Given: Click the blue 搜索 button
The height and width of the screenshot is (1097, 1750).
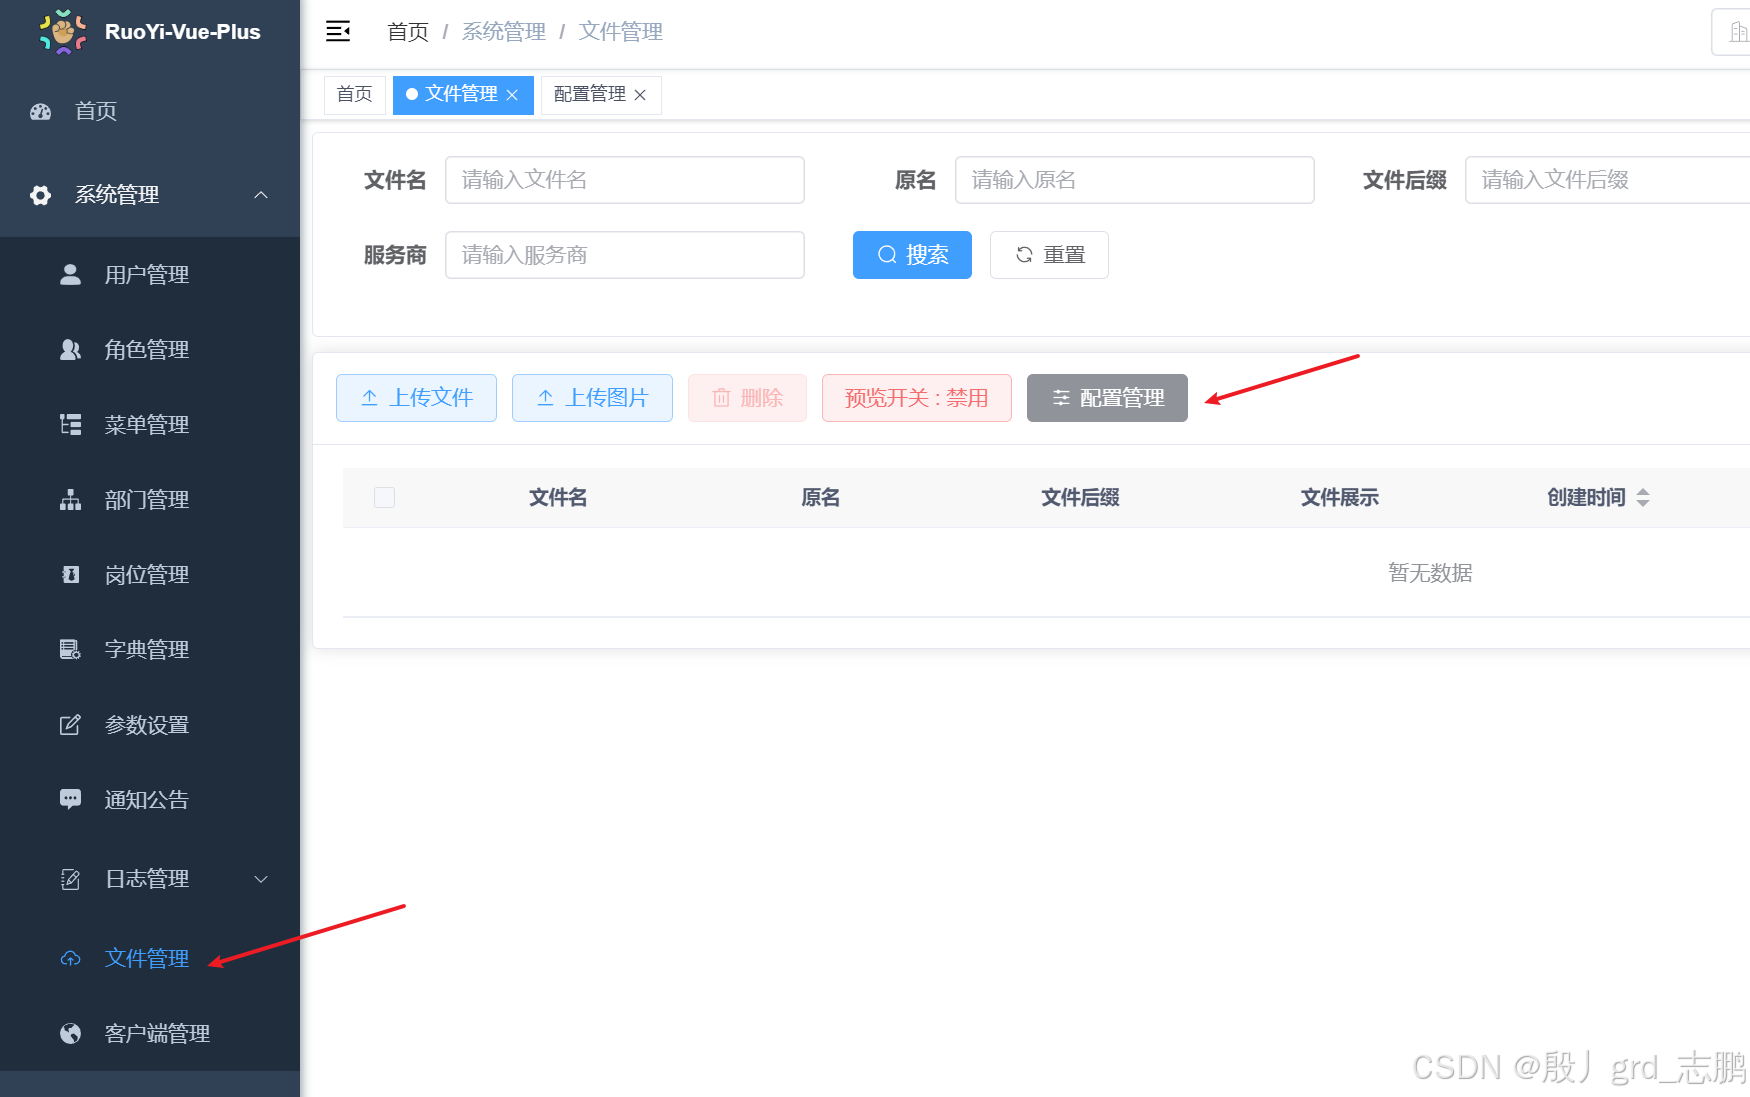Looking at the screenshot, I should tap(912, 255).
